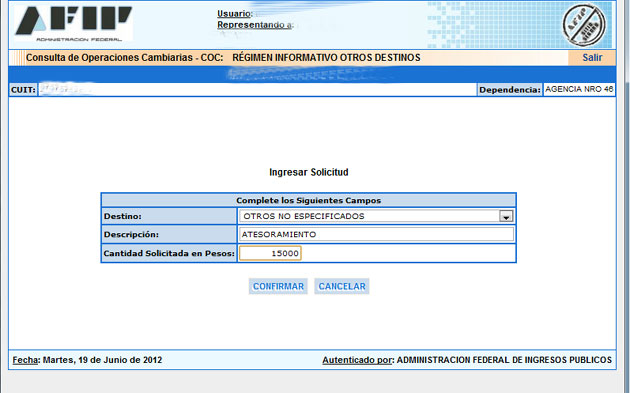Click the Dependencia label

click(x=509, y=90)
